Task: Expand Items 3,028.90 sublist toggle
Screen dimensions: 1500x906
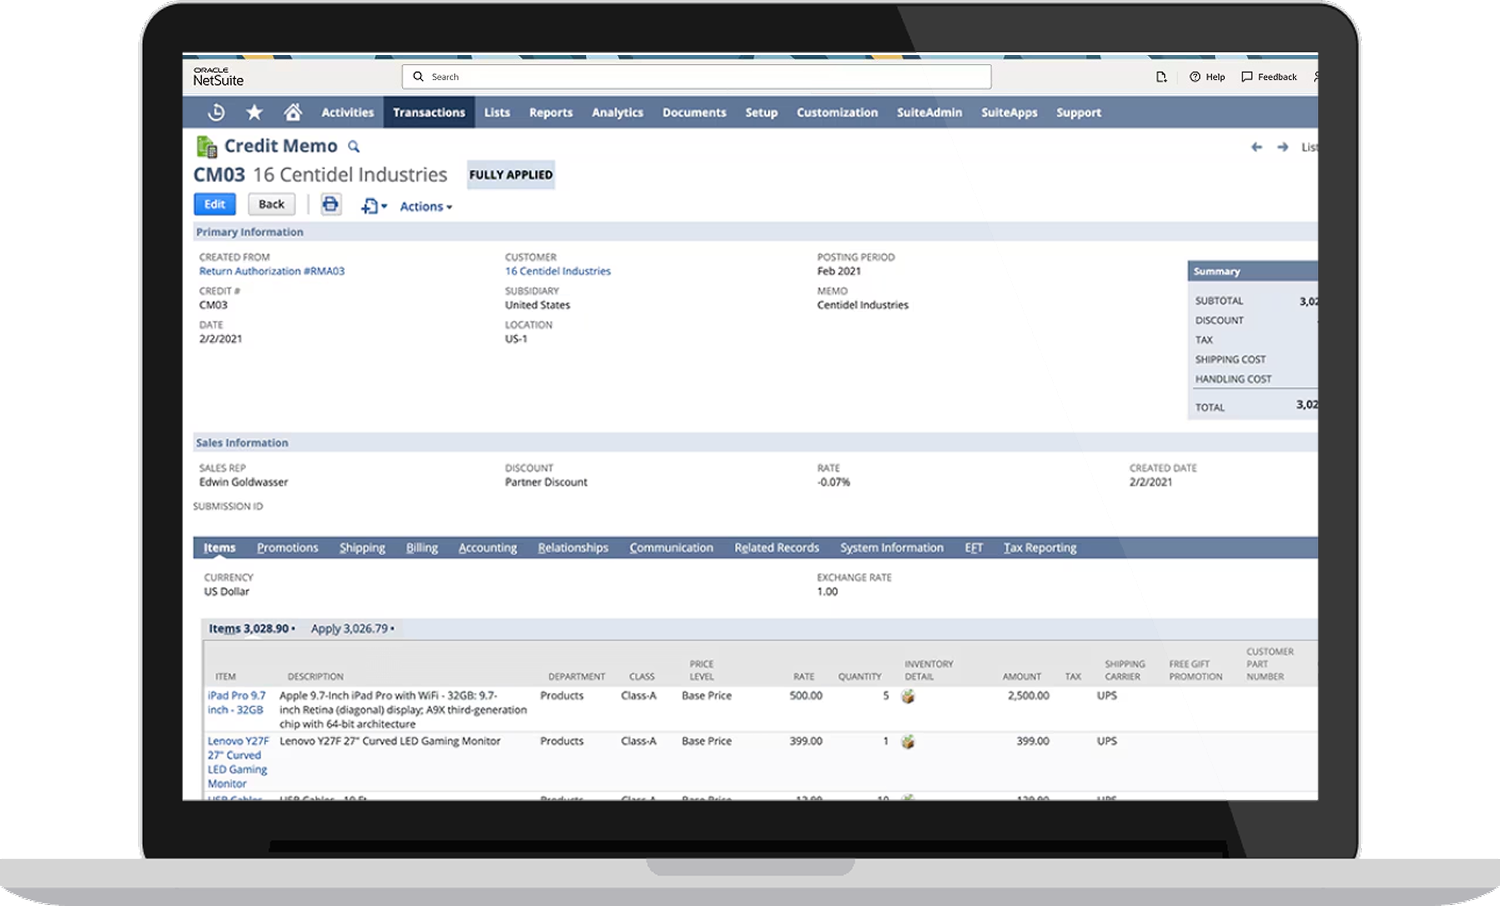Action: [x=252, y=629]
